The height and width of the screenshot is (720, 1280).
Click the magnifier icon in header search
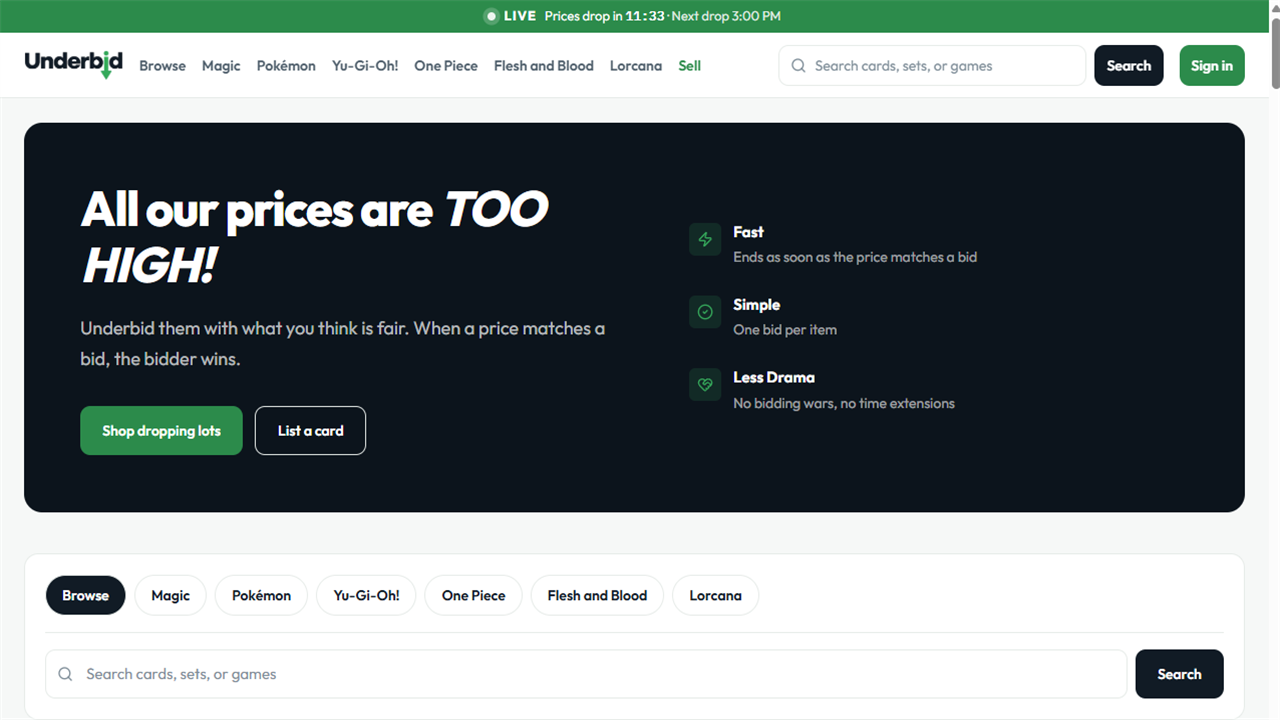click(798, 66)
